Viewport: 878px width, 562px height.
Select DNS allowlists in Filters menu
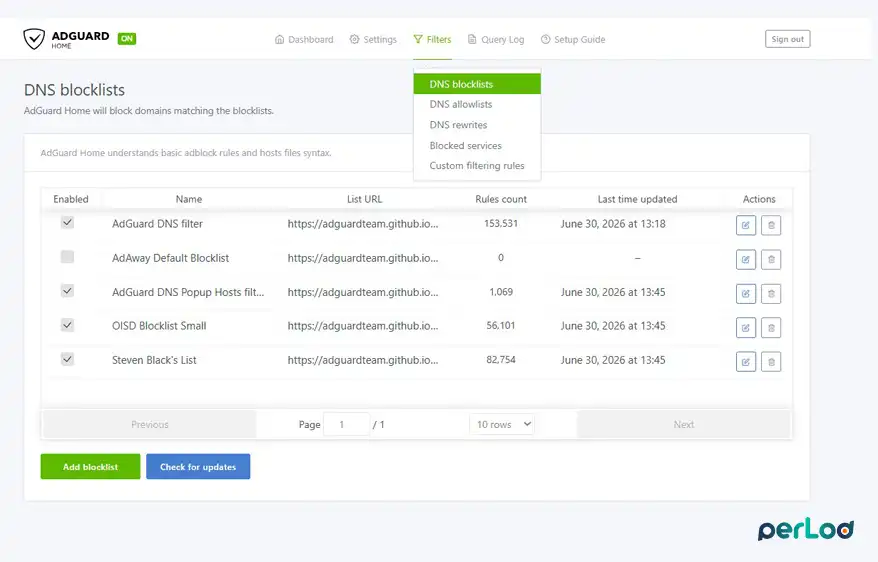[477, 105]
